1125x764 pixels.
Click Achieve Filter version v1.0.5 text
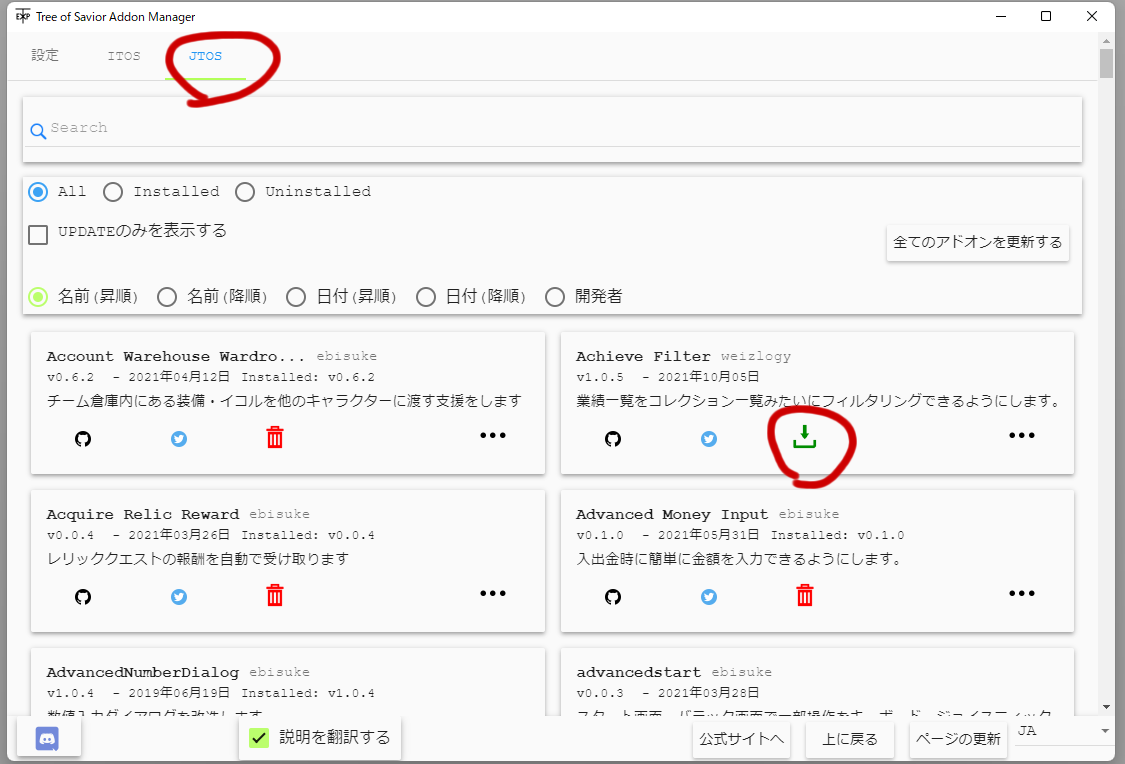pyautogui.click(x=600, y=377)
